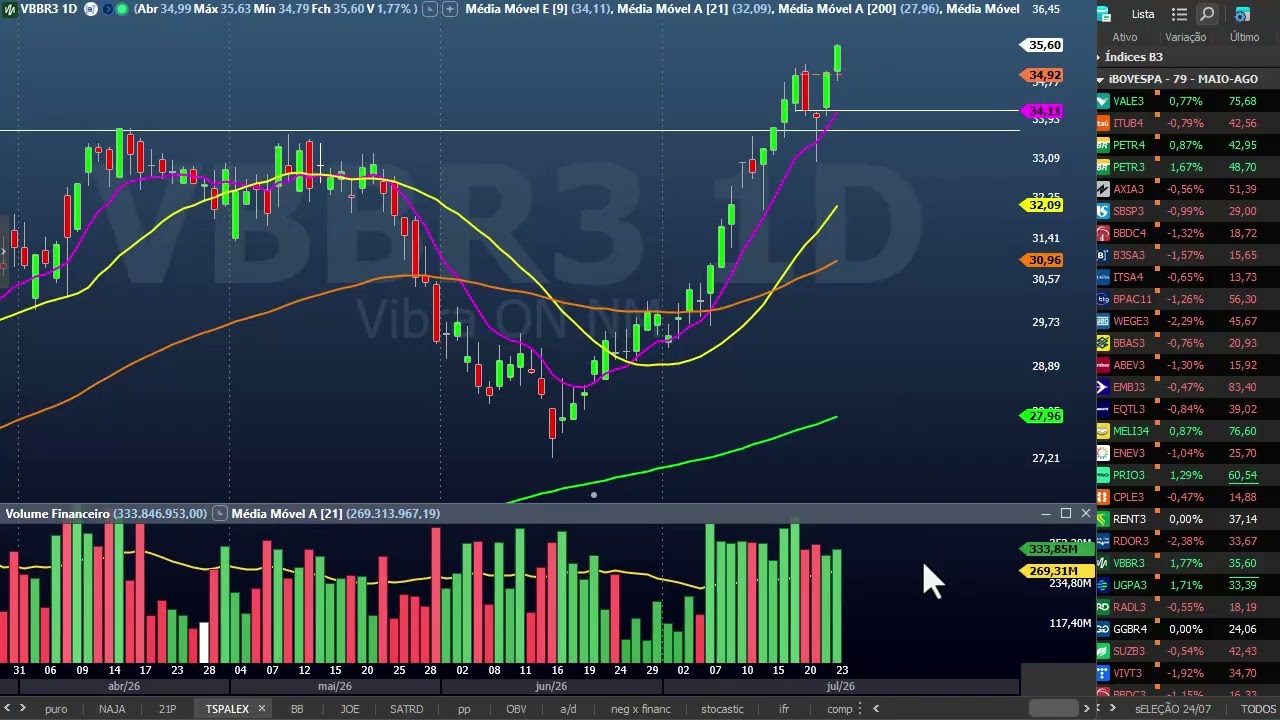Screen dimensions: 1280x720
Task: Open the Lista dropdown
Action: pyautogui.click(x=1143, y=14)
